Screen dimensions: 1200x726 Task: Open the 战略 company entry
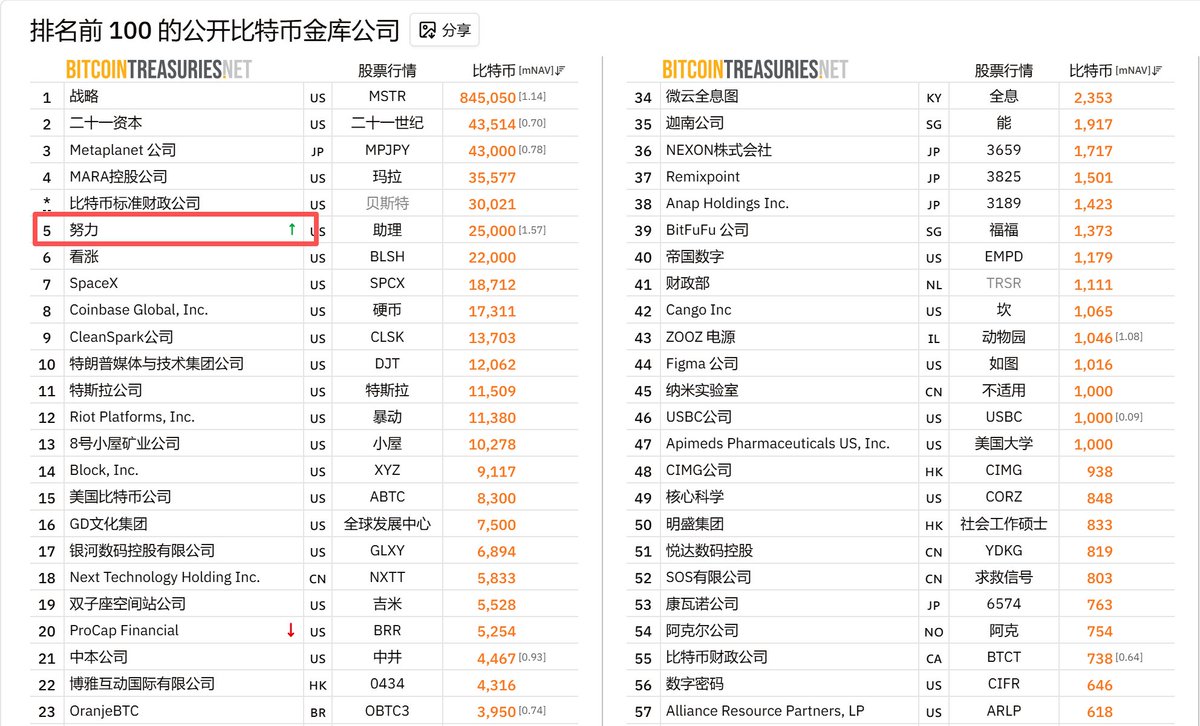[x=84, y=97]
